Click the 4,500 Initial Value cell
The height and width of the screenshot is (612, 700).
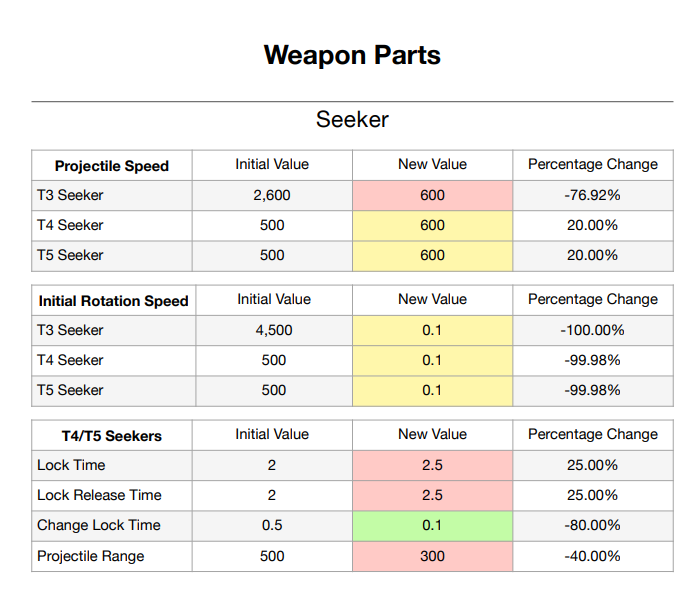point(272,330)
